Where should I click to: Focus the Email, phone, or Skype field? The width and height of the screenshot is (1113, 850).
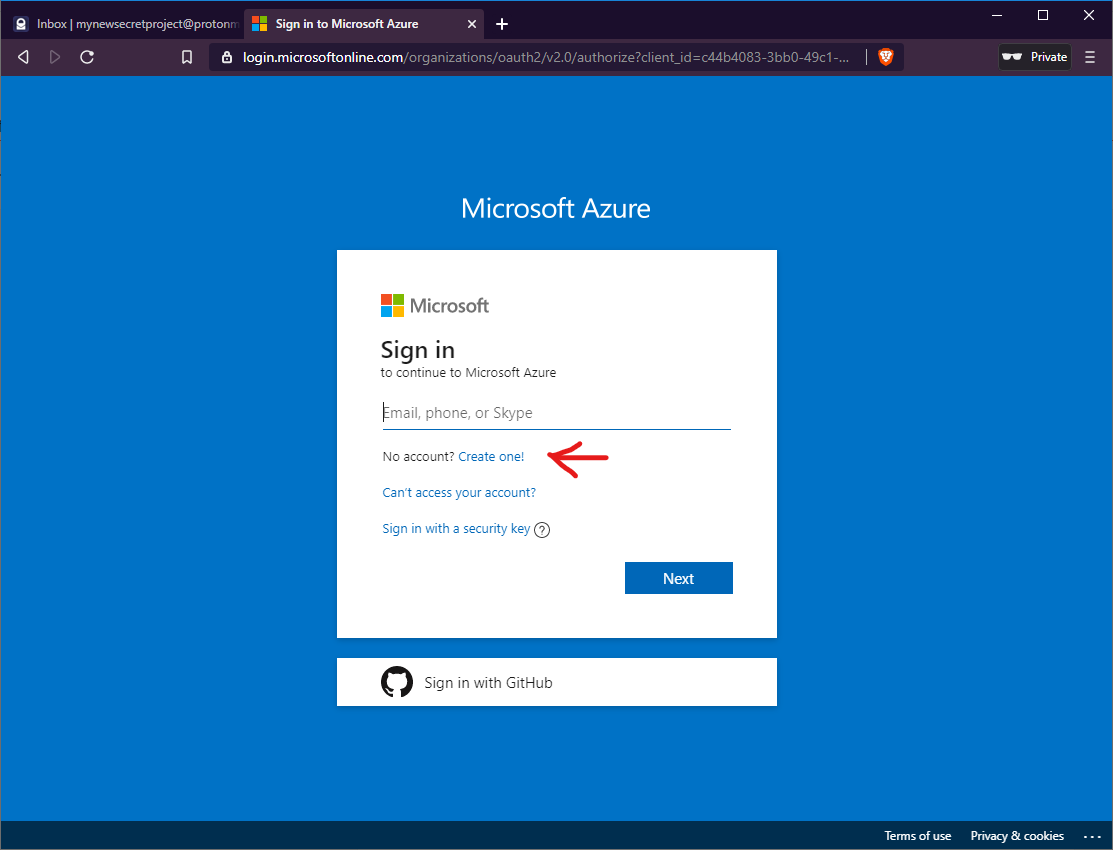tap(556, 413)
